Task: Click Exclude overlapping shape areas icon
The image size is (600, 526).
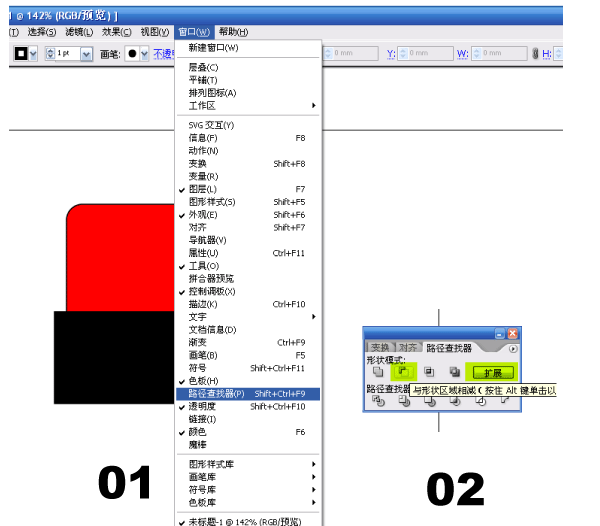Action: (455, 371)
